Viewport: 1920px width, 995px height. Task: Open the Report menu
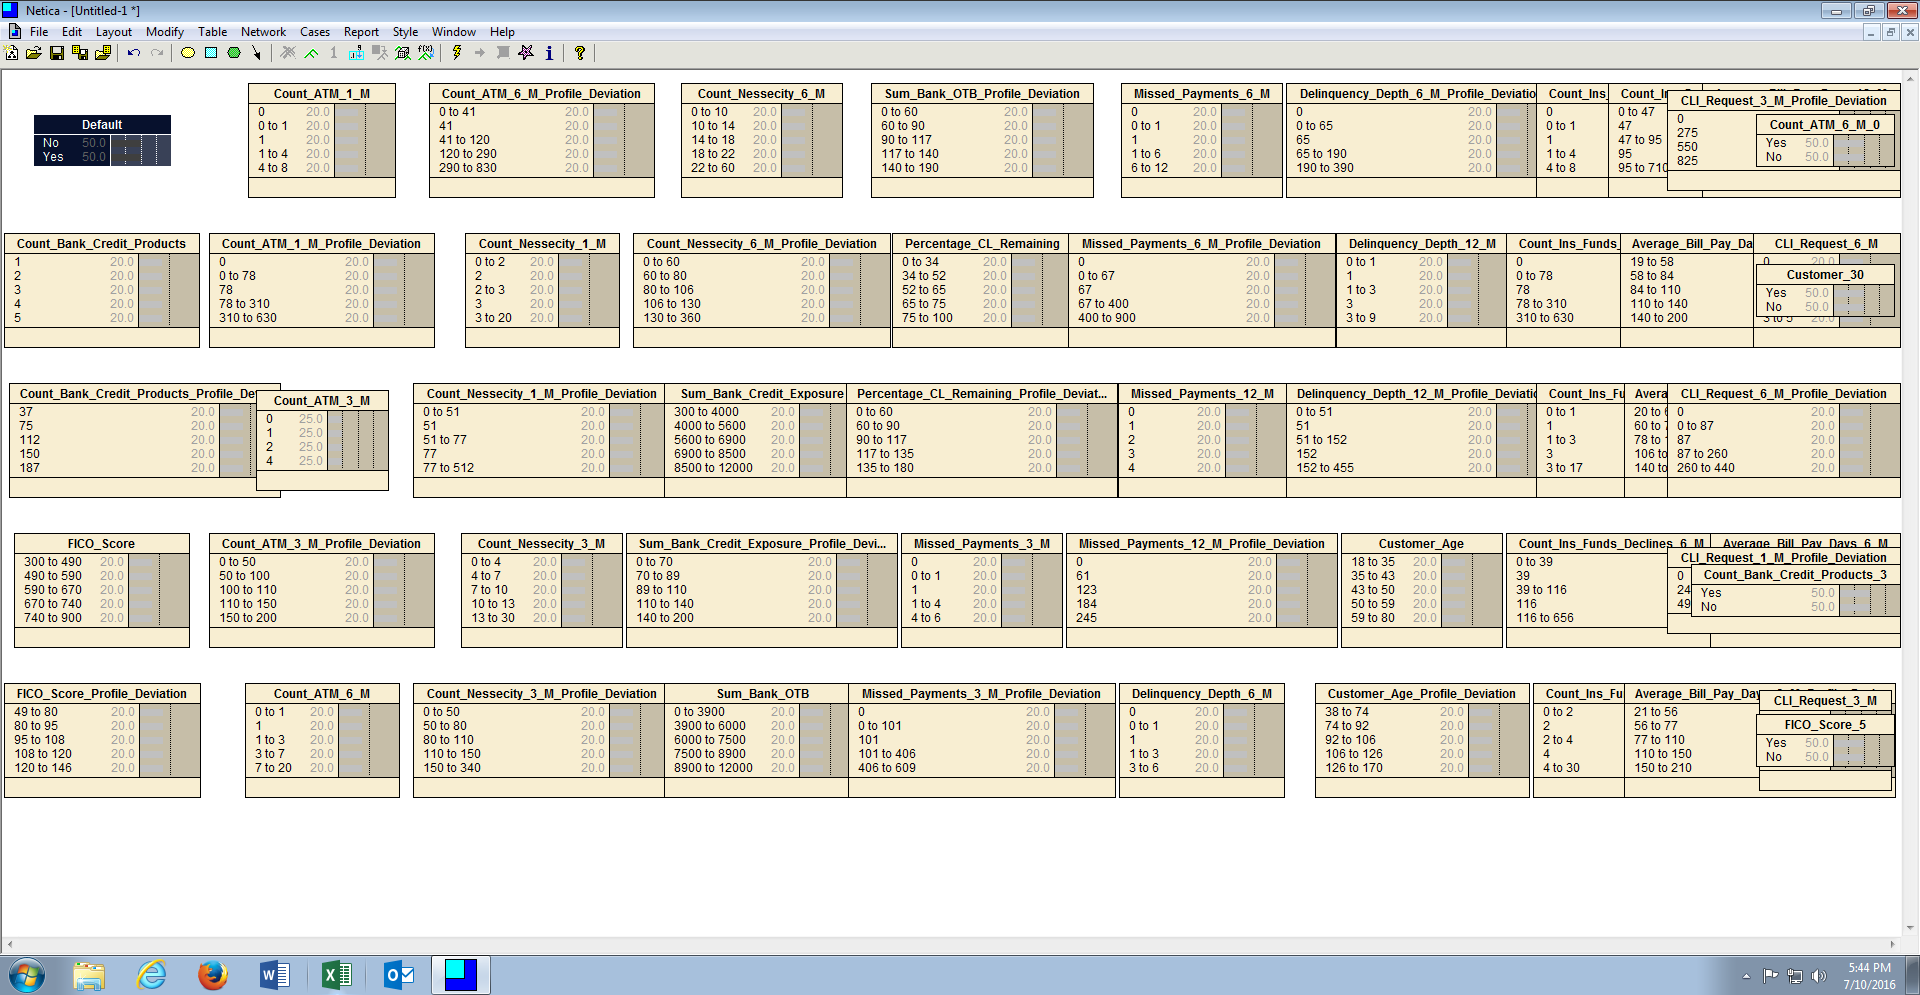tap(361, 32)
